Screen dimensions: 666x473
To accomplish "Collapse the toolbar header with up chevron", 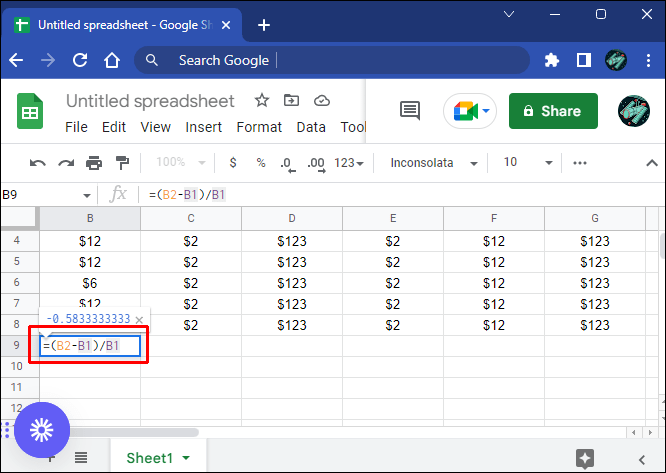I will 652,163.
